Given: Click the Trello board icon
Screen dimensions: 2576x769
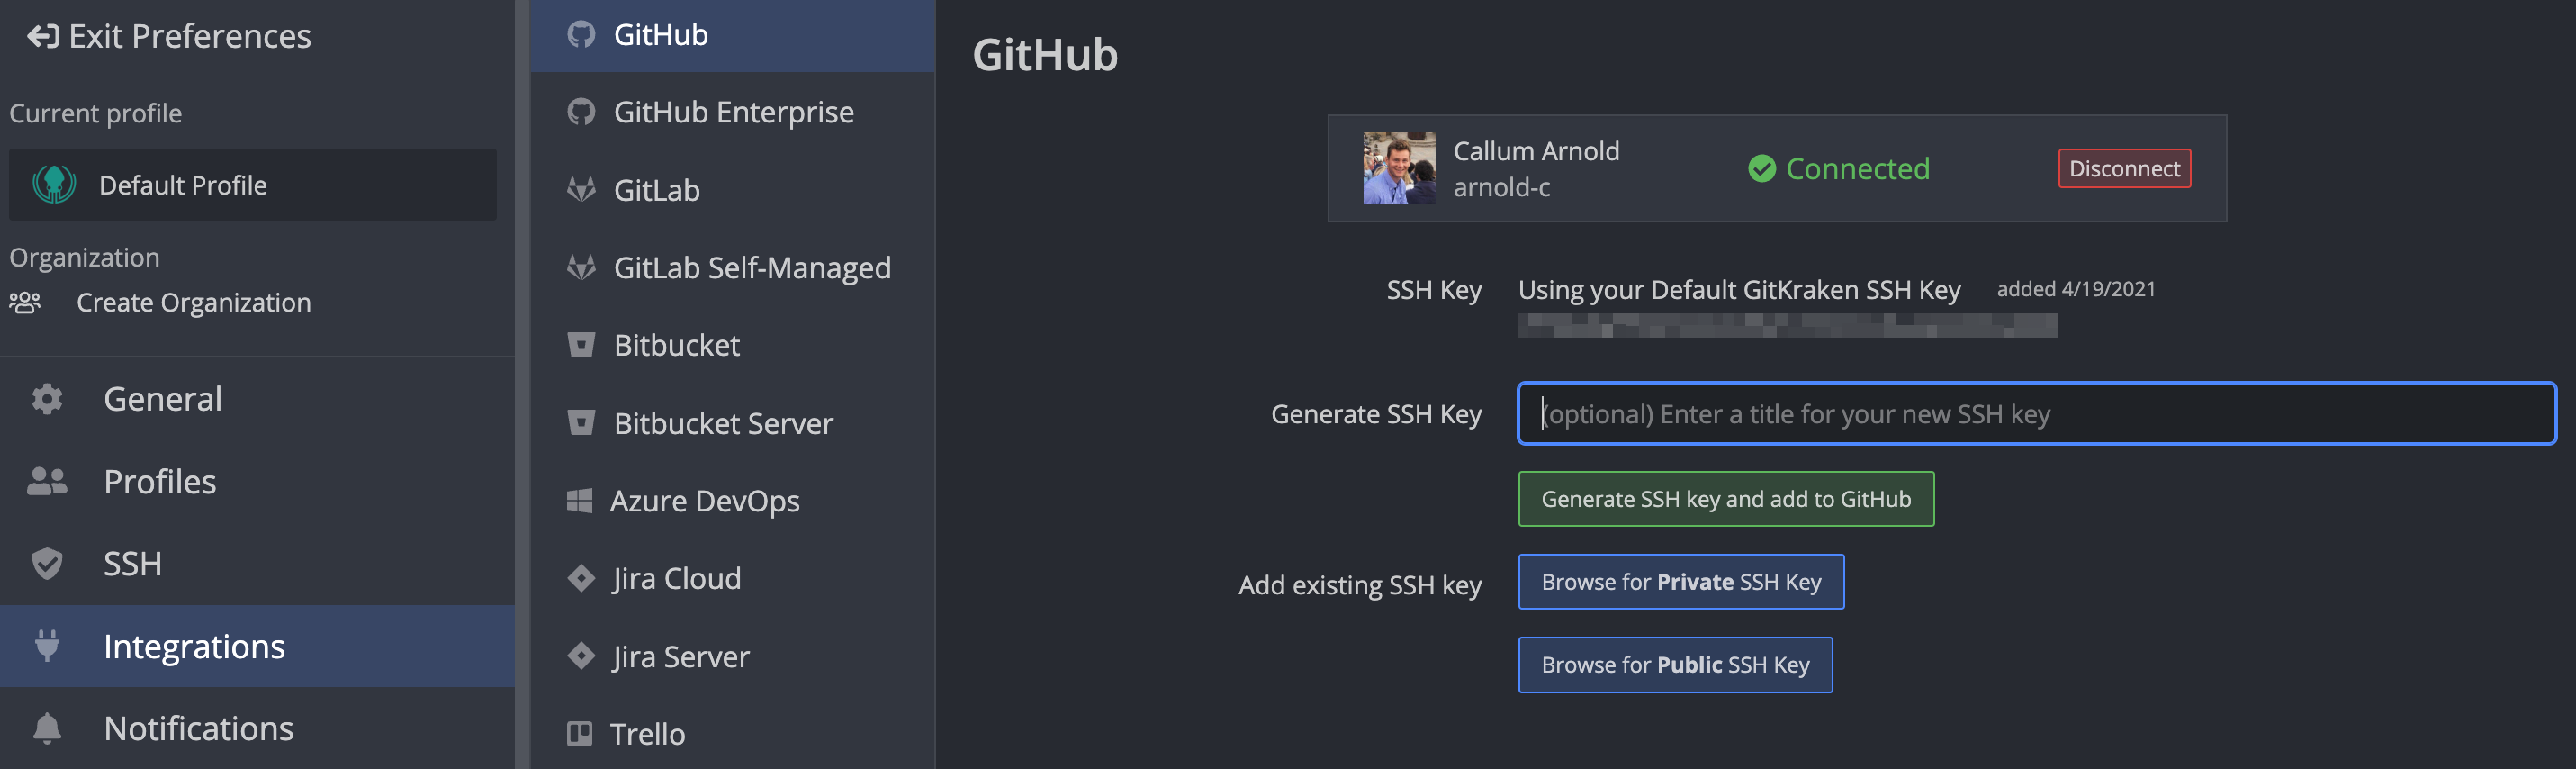Looking at the screenshot, I should pos(579,734).
